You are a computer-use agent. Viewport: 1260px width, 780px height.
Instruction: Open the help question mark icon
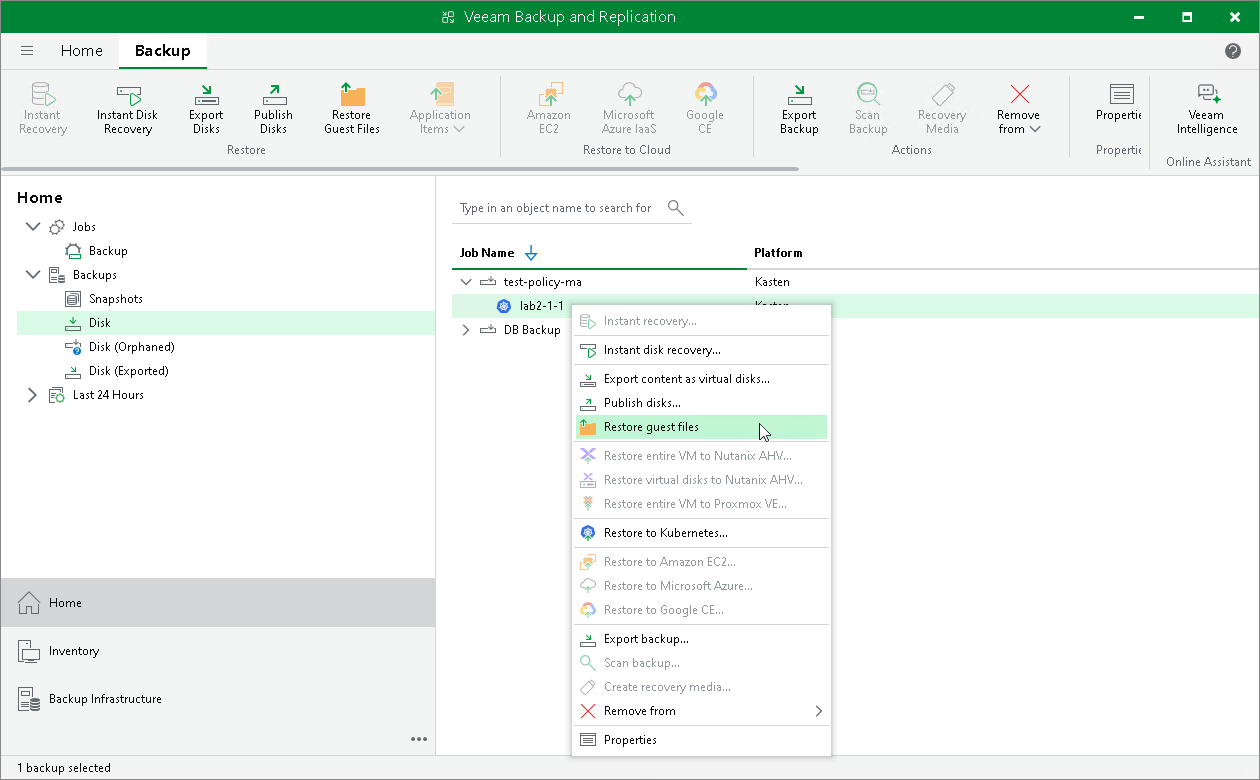pos(1232,51)
